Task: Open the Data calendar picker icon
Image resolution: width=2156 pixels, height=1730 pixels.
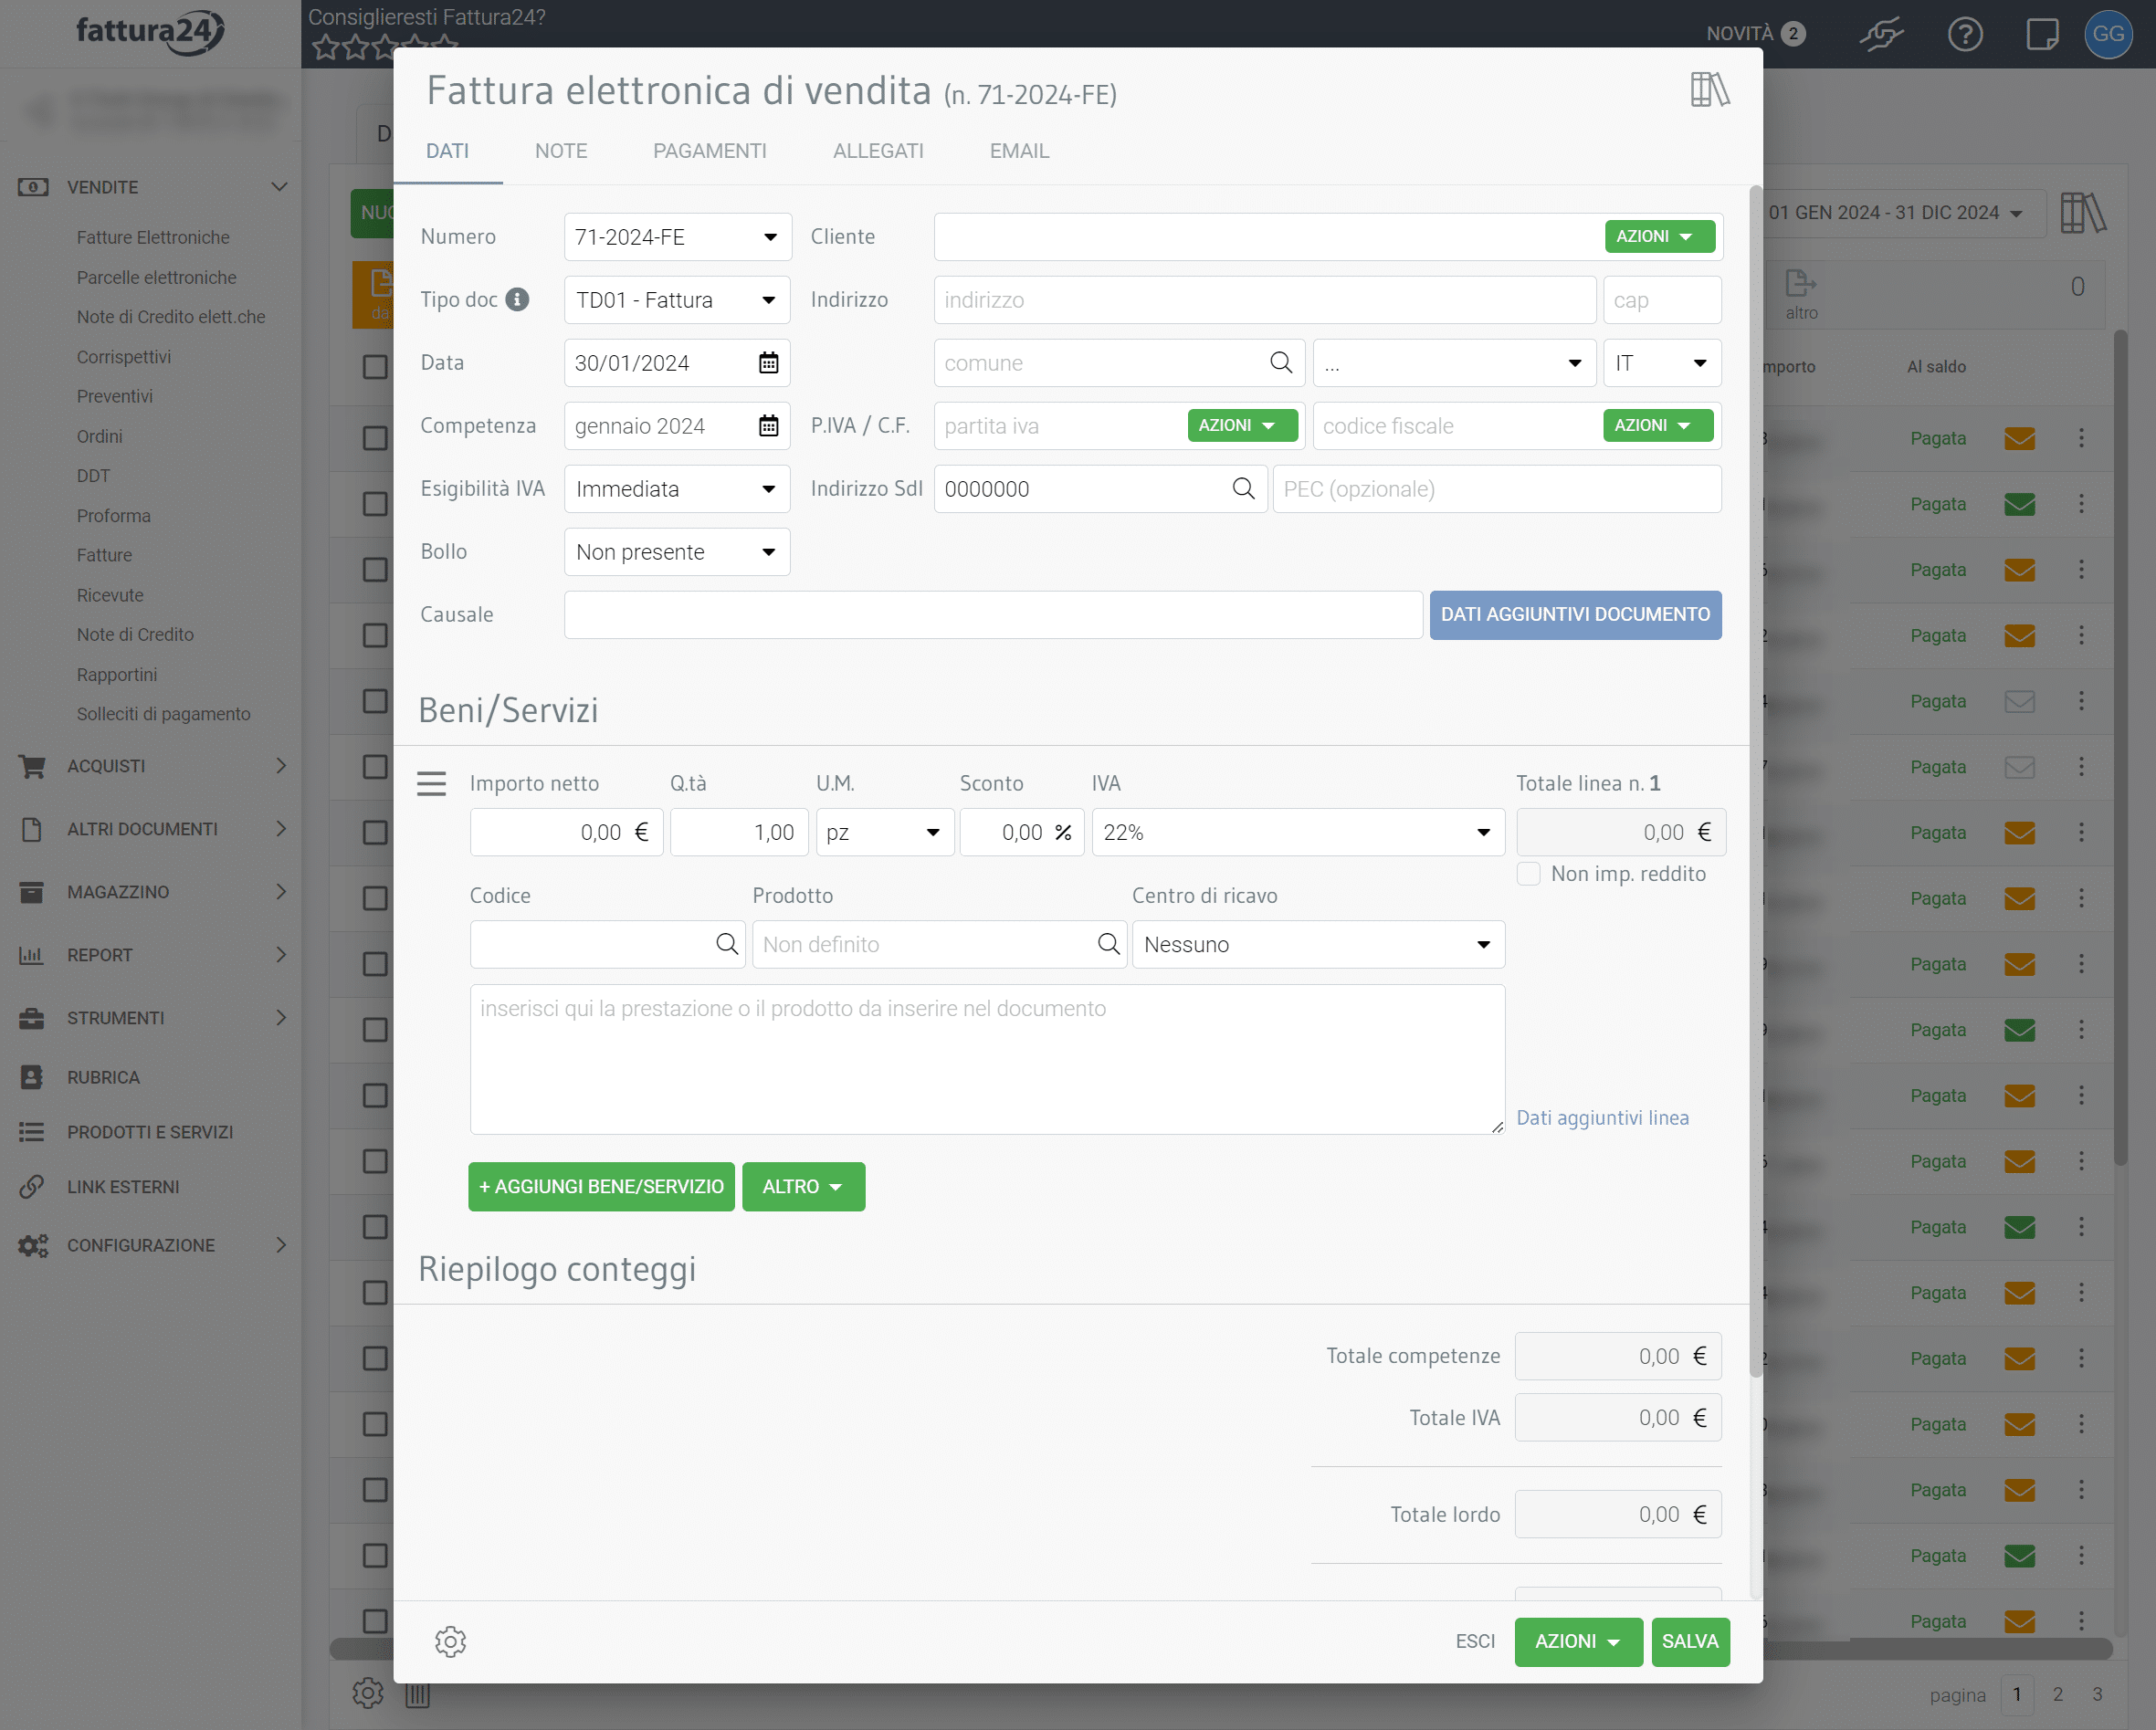Action: [x=768, y=363]
